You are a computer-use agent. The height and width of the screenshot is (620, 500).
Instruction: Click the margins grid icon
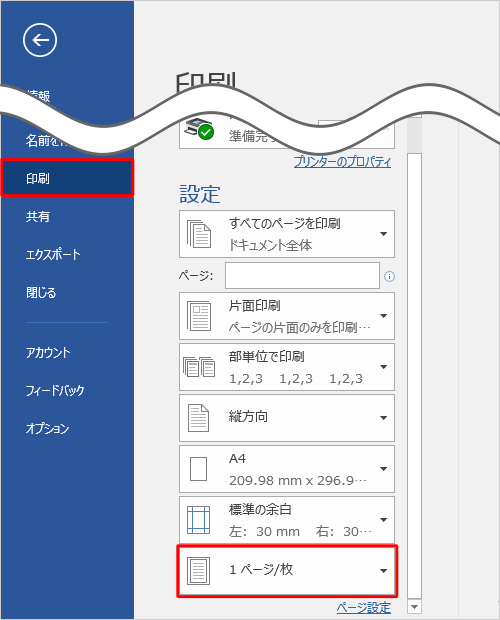coord(198,520)
